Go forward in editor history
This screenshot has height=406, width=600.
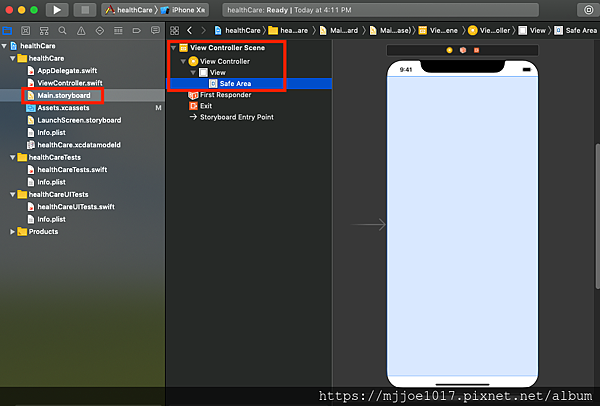tap(204, 31)
